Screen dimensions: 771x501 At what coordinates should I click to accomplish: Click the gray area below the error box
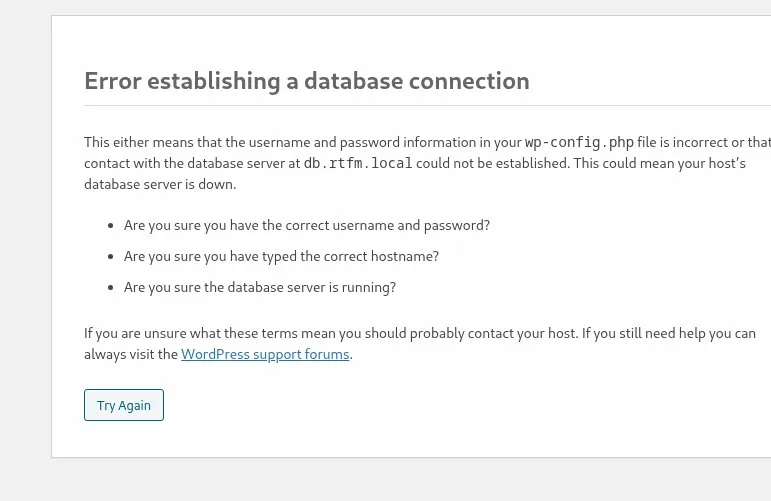tap(400, 480)
